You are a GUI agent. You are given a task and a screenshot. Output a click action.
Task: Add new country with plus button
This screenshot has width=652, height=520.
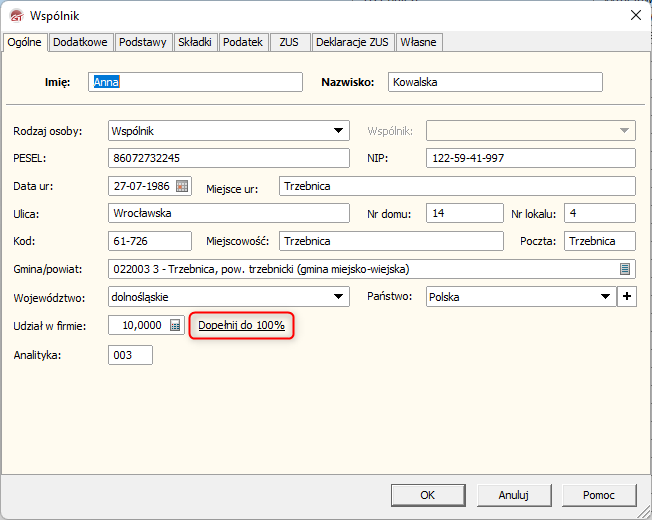point(627,296)
